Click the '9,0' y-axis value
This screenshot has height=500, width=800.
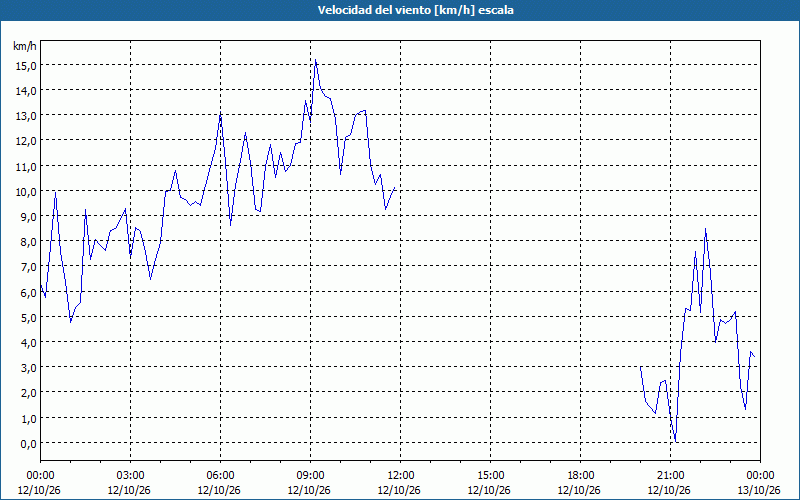[x=30, y=216]
